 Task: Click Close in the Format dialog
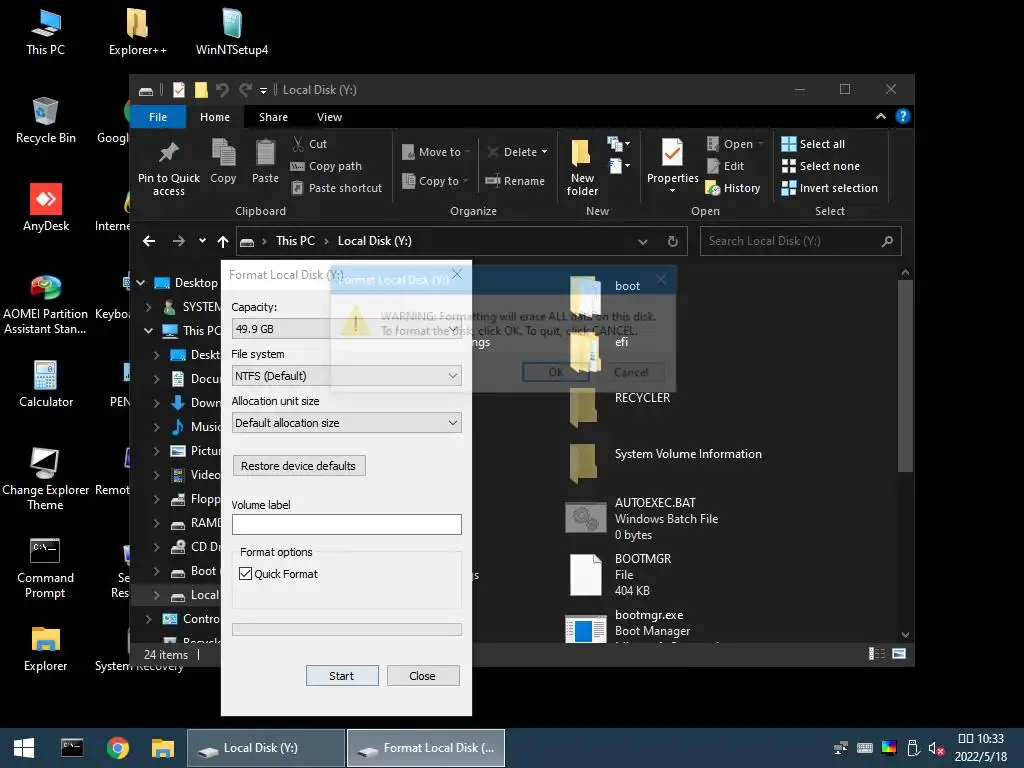click(422, 676)
